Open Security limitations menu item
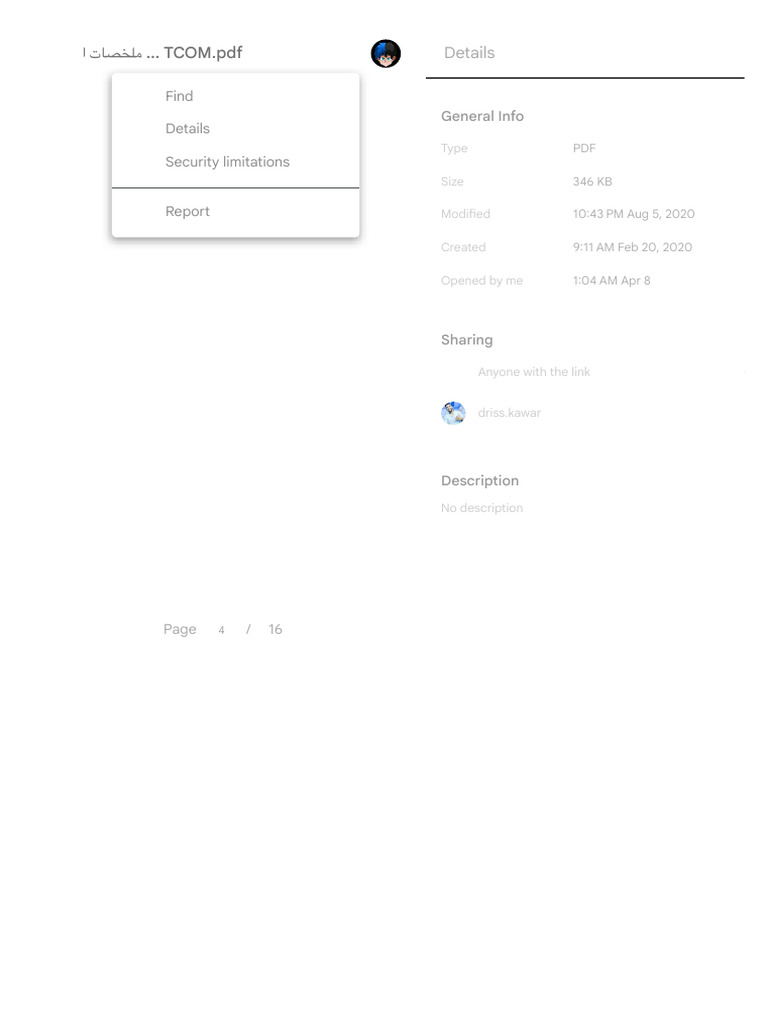This screenshot has height=1024, width=768. 235,162
